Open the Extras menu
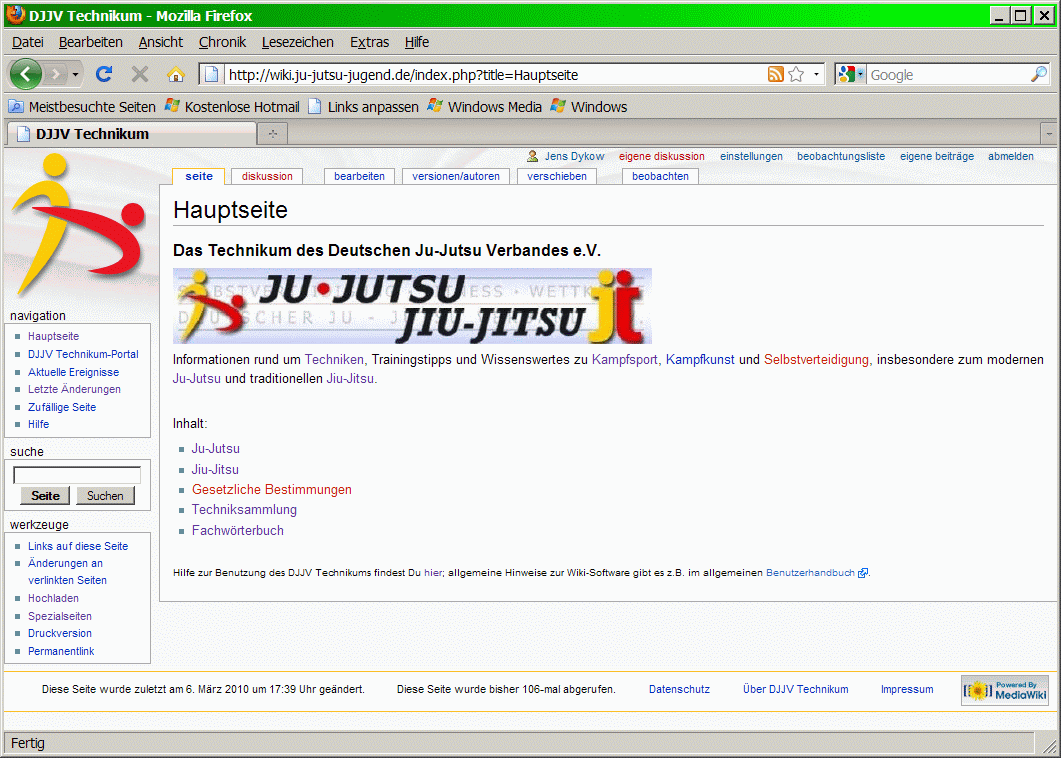 click(x=369, y=42)
